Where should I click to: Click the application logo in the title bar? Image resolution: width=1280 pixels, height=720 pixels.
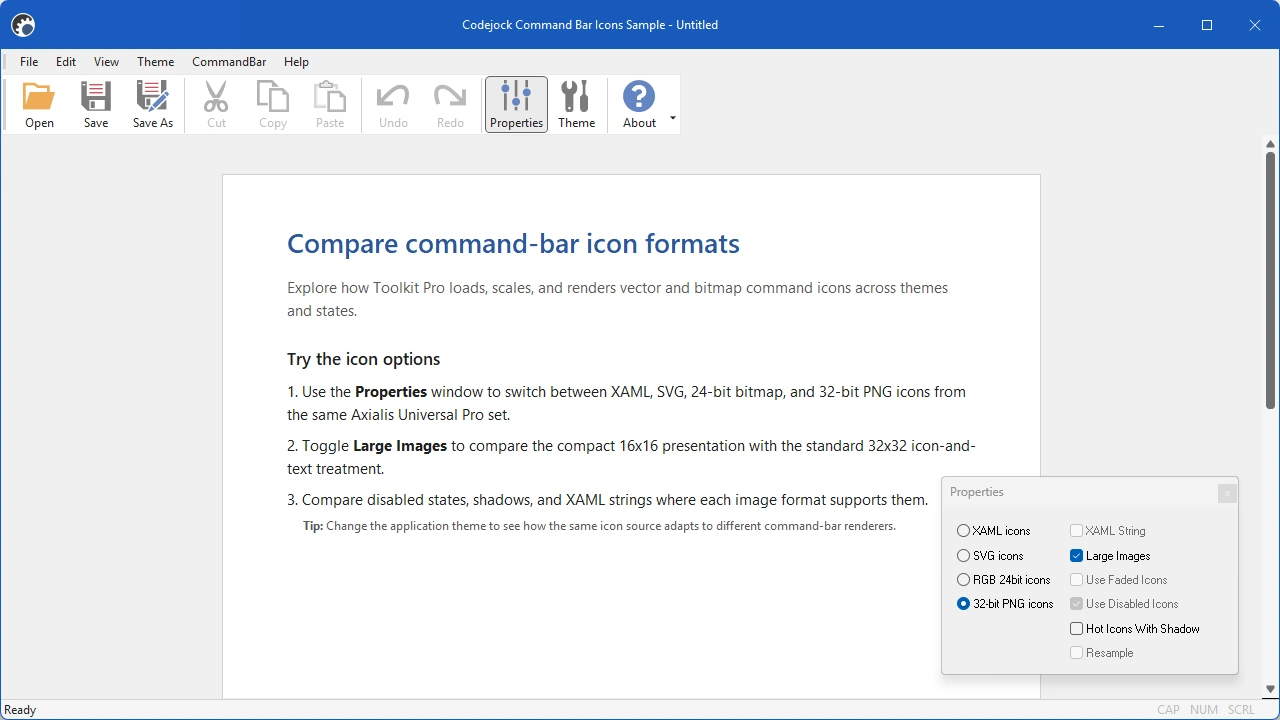(x=23, y=25)
